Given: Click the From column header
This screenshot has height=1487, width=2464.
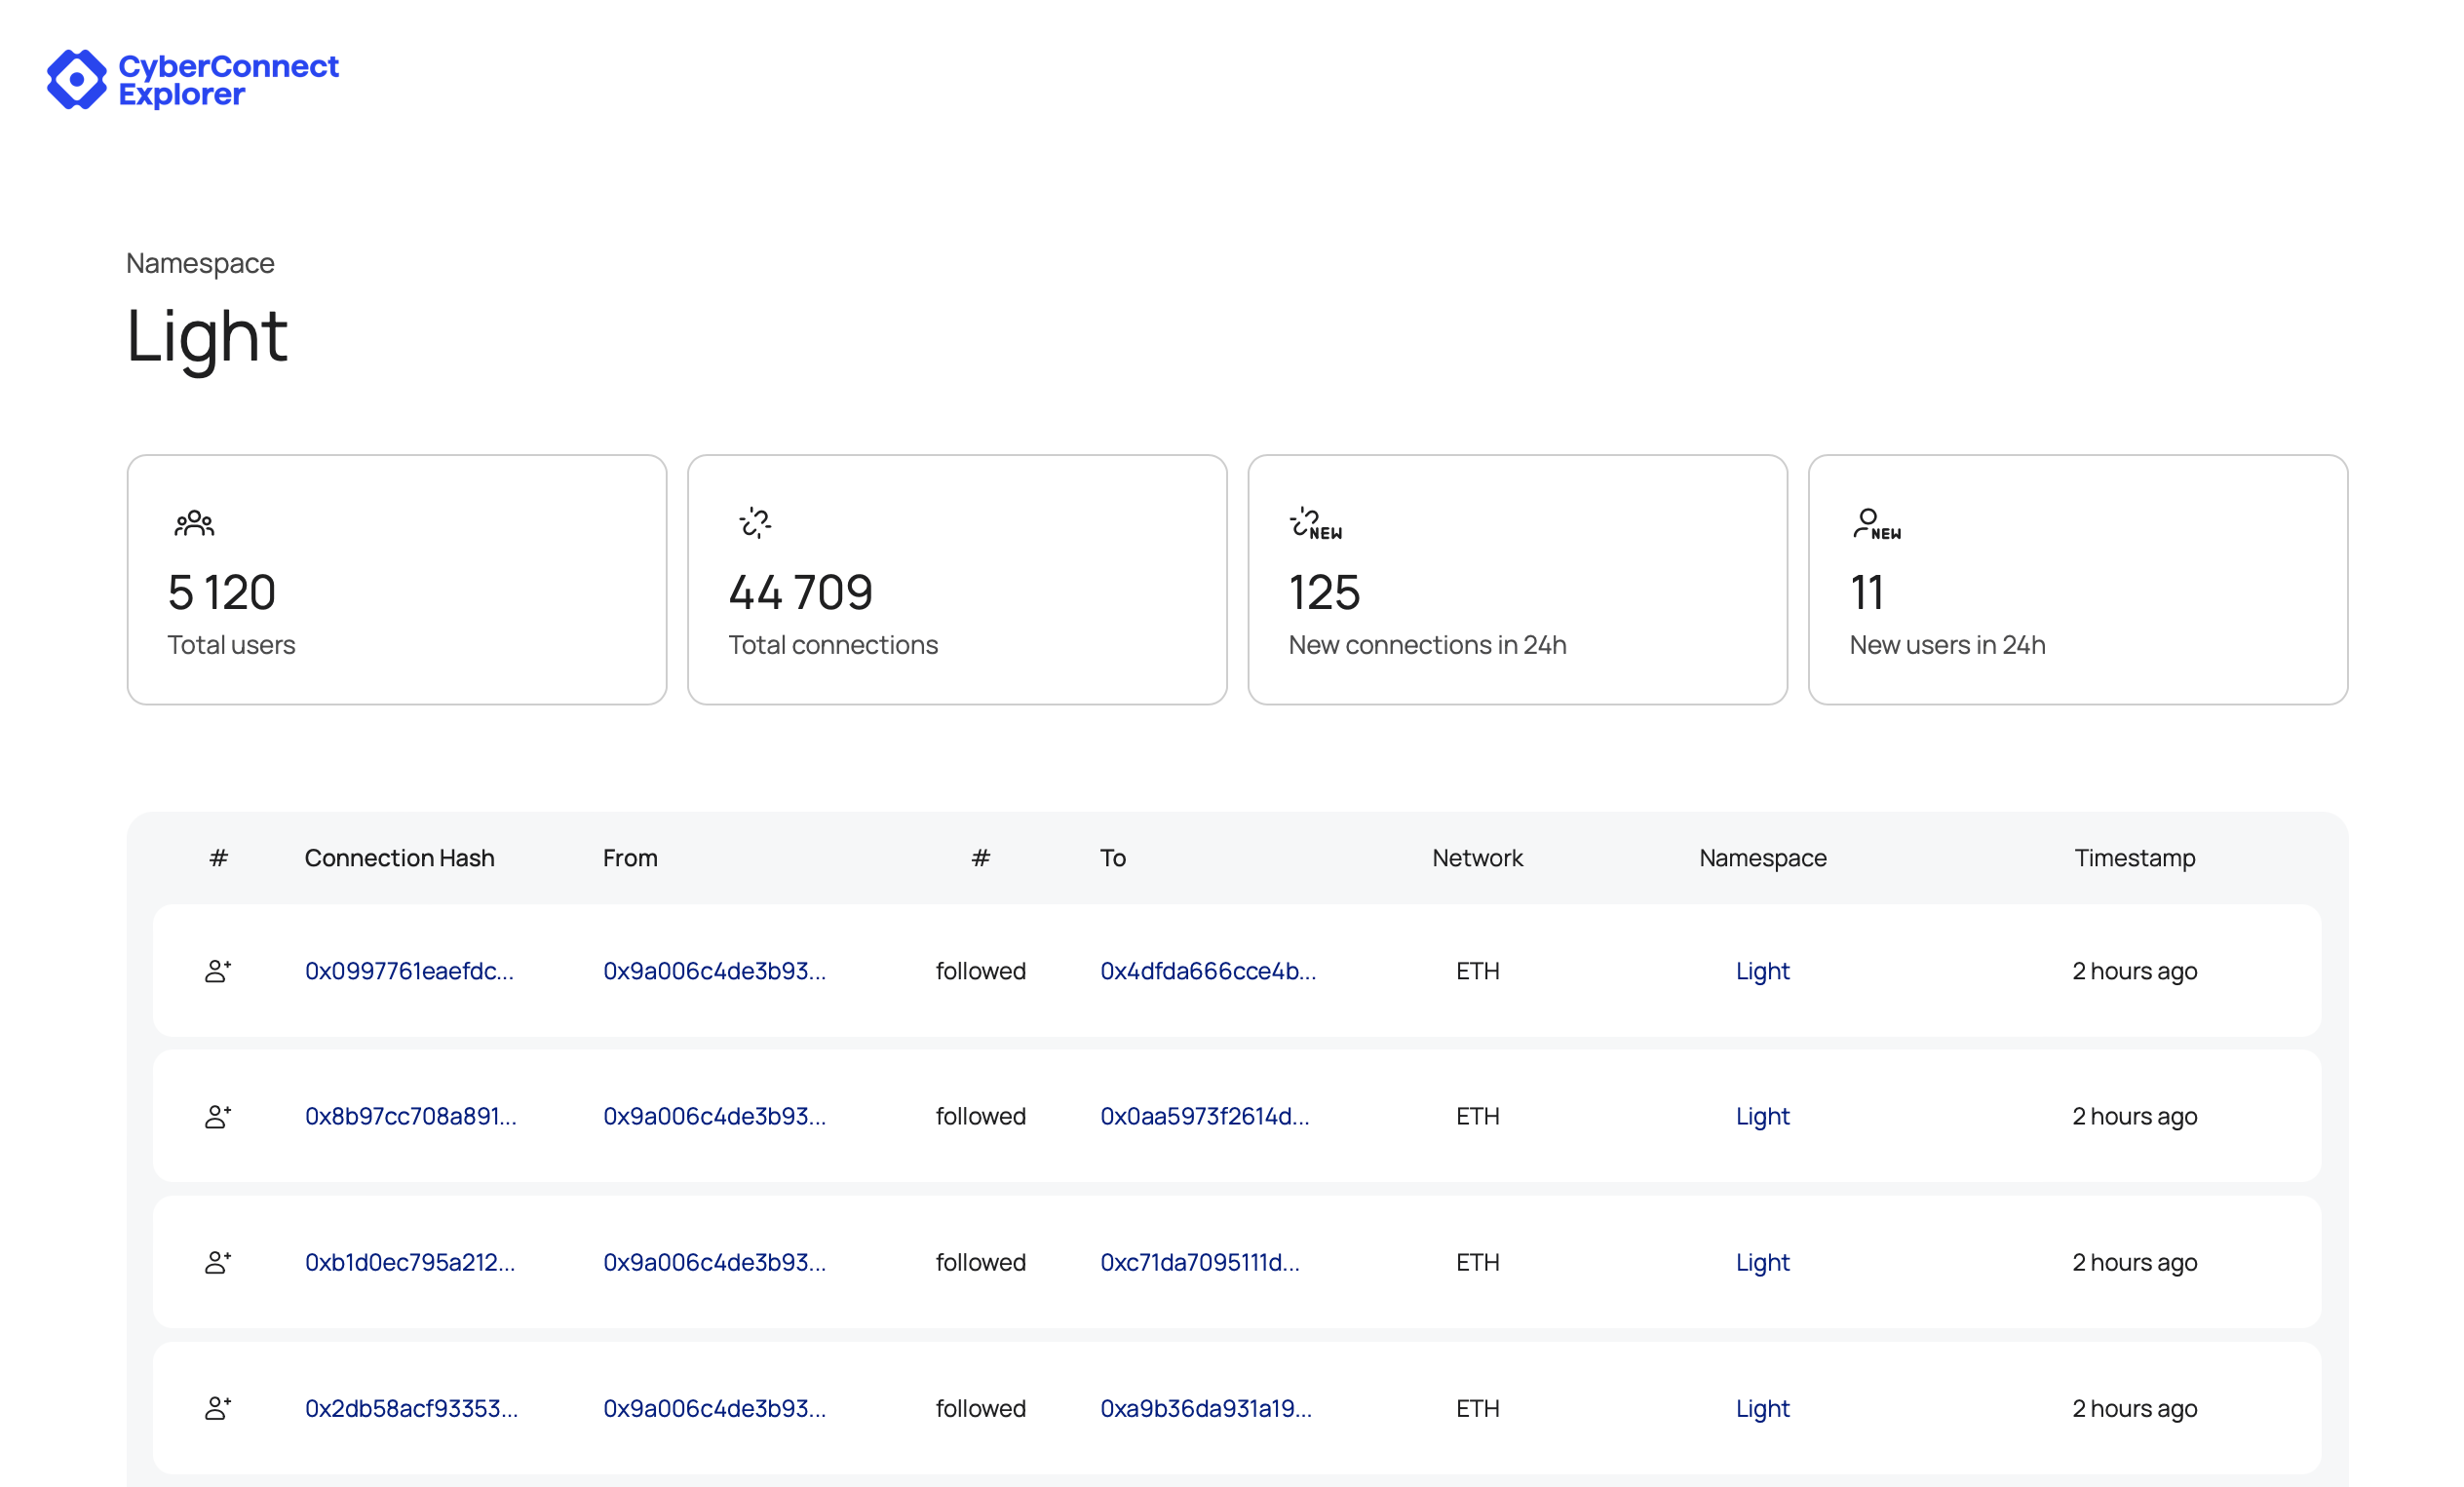Looking at the screenshot, I should pos(630,859).
